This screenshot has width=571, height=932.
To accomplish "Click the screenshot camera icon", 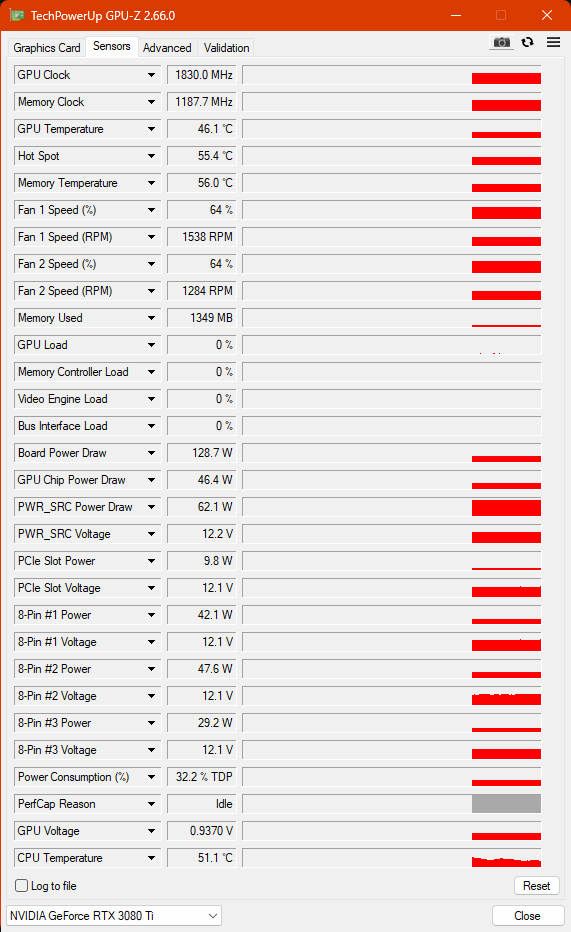I will 502,42.
